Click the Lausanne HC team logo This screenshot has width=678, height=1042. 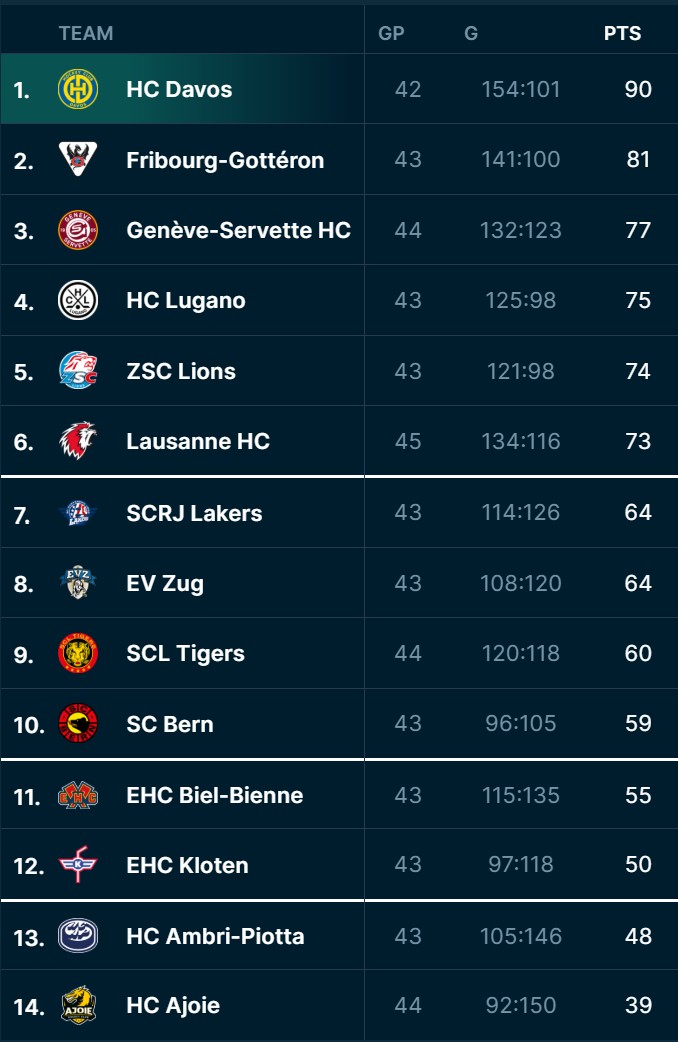pos(78,441)
